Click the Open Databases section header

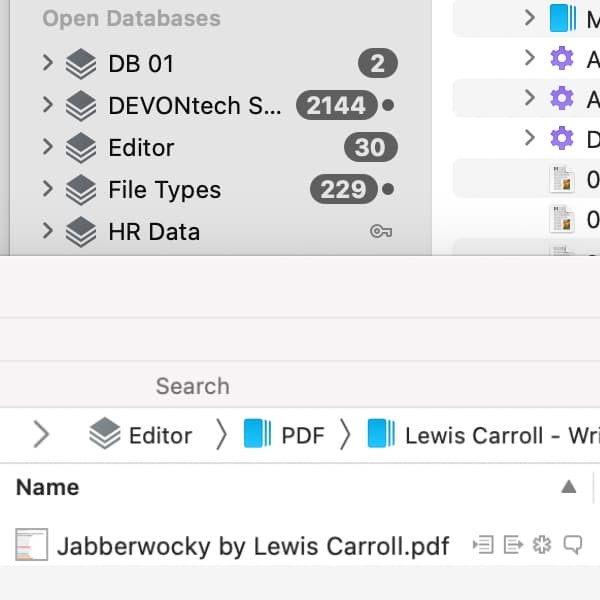(x=132, y=18)
